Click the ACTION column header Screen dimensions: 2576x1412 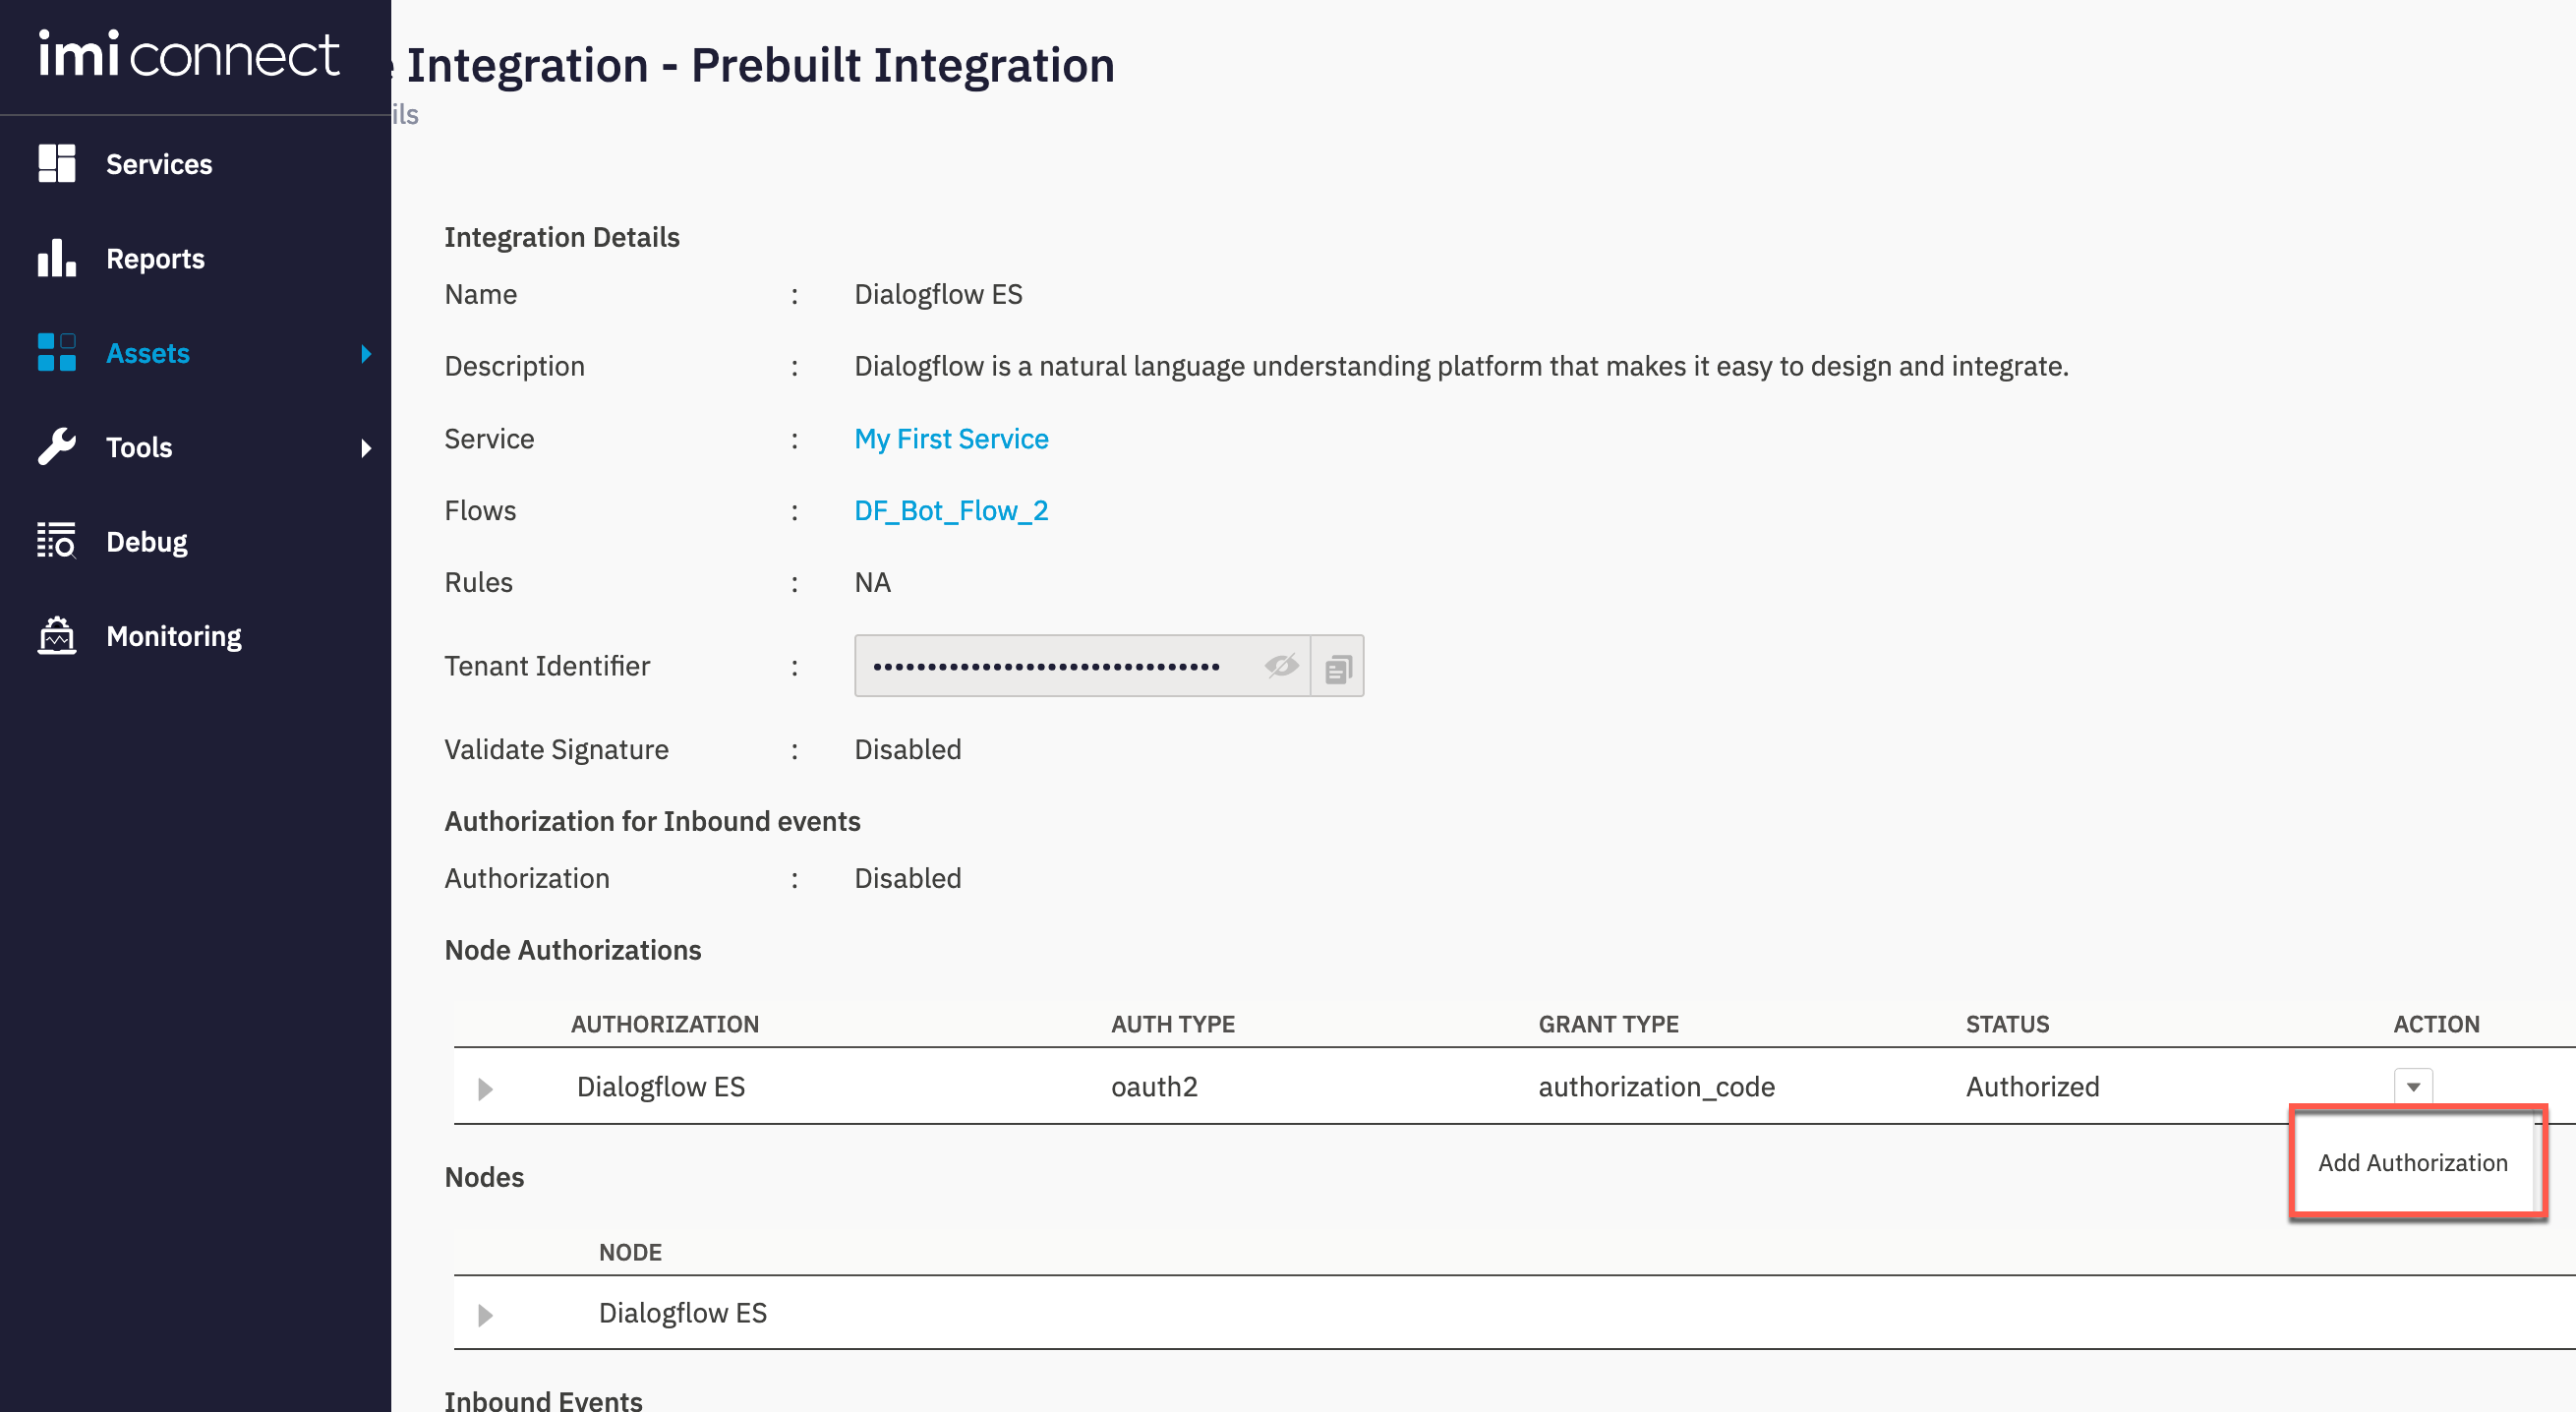click(x=2436, y=1024)
